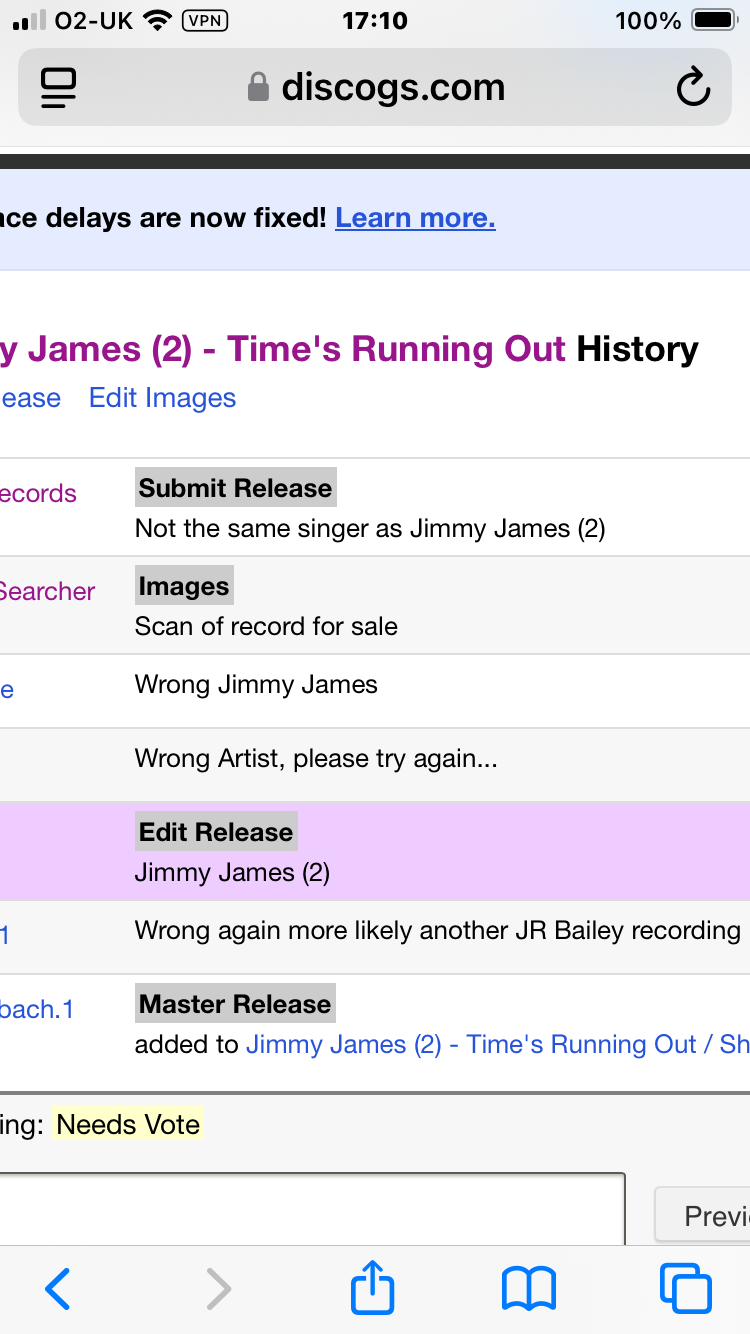This screenshot has height=1334, width=750.
Task: Open the Searcher user link
Action: coord(47,591)
